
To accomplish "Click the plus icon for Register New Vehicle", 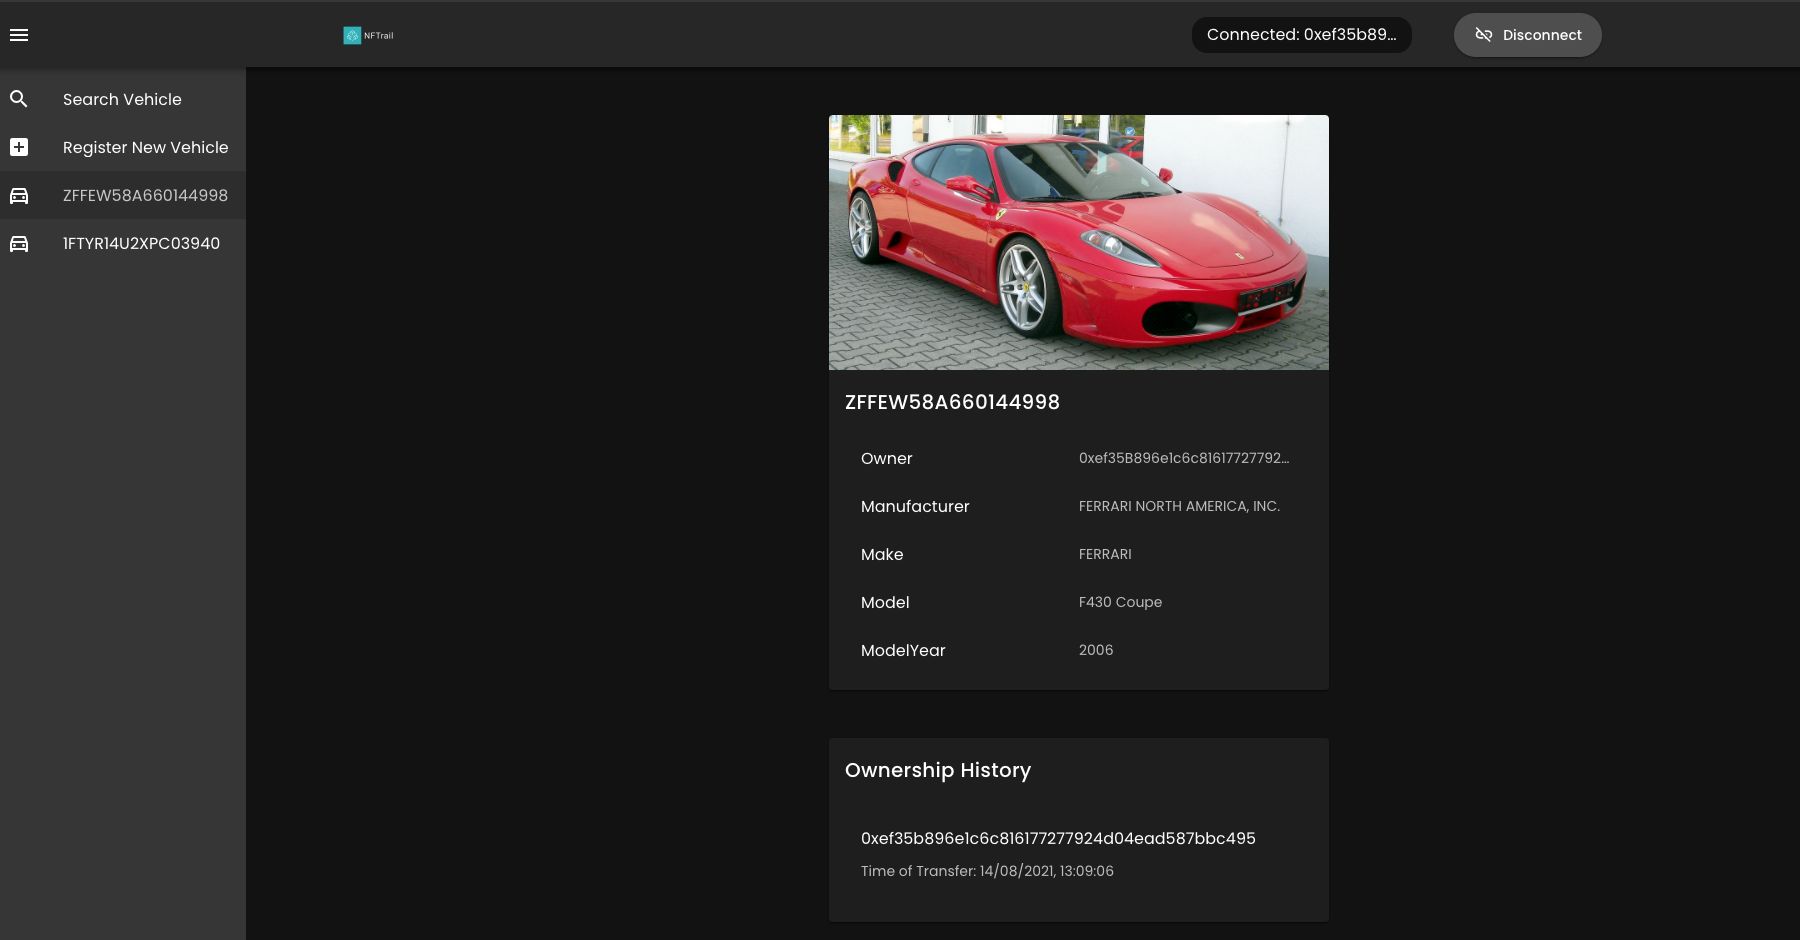I will [19, 147].
